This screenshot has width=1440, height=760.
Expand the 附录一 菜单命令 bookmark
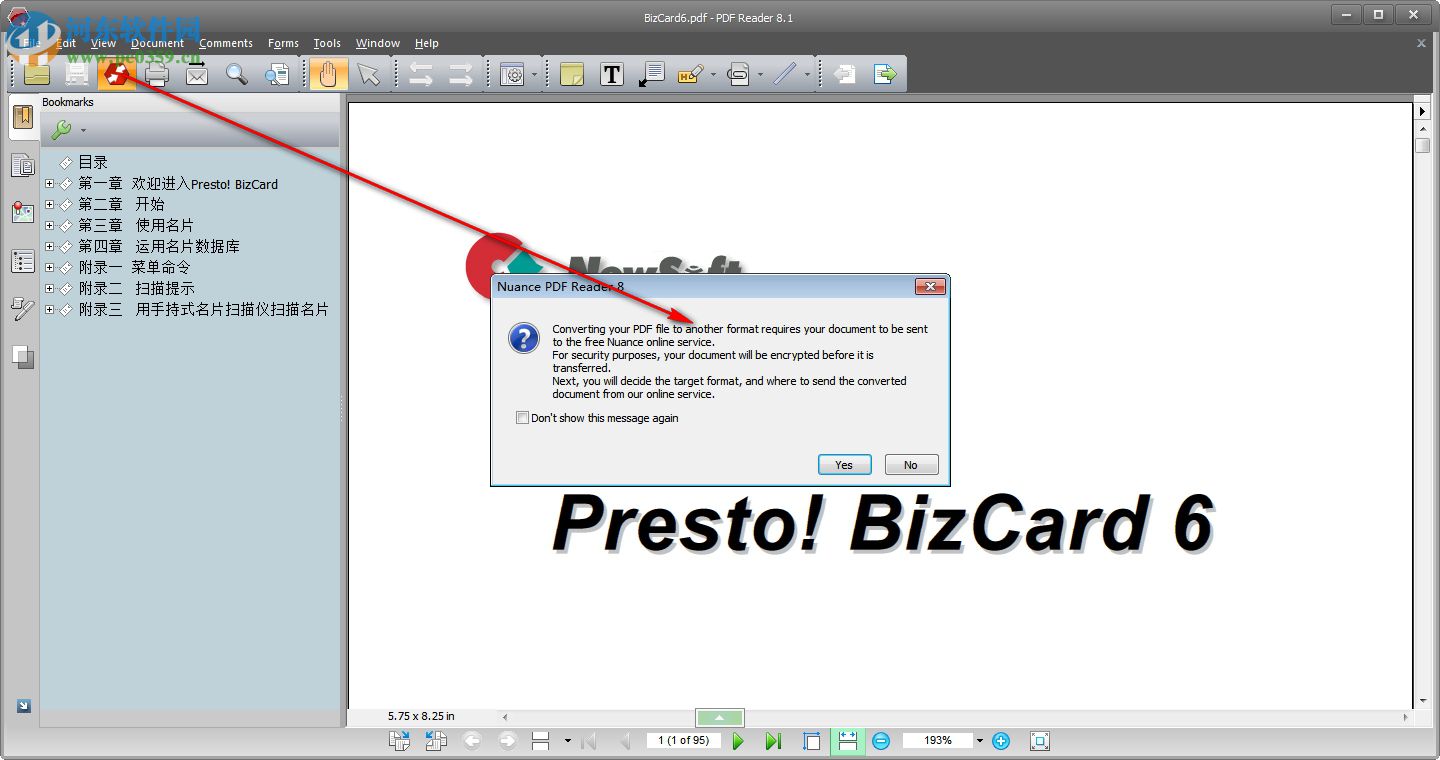[x=50, y=267]
